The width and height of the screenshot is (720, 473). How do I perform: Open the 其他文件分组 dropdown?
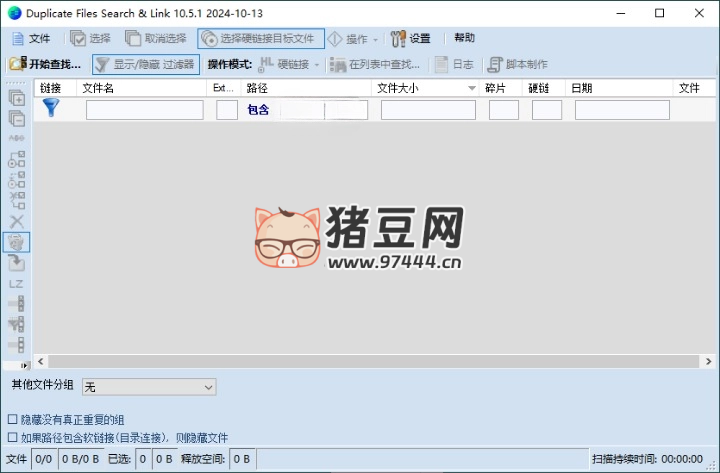148,386
